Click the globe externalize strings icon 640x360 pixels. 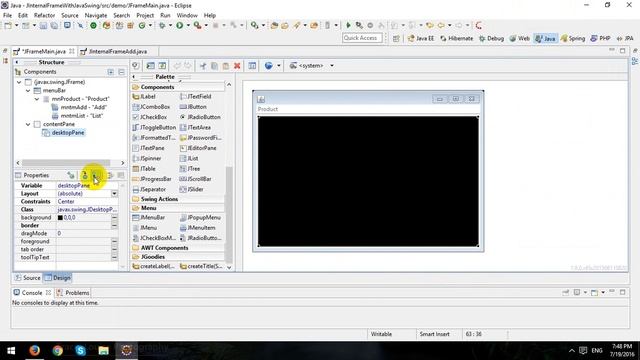tap(269, 66)
